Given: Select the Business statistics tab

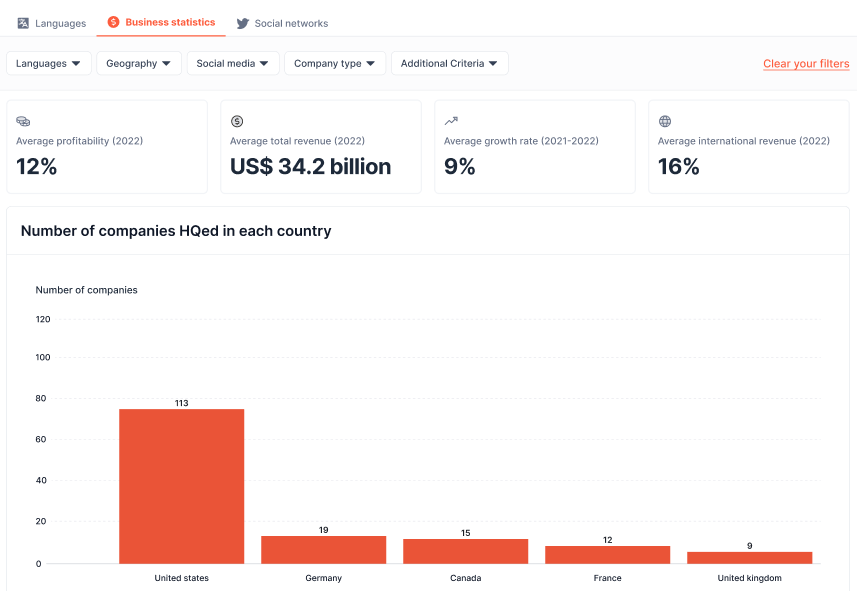Looking at the screenshot, I should (x=169, y=22).
